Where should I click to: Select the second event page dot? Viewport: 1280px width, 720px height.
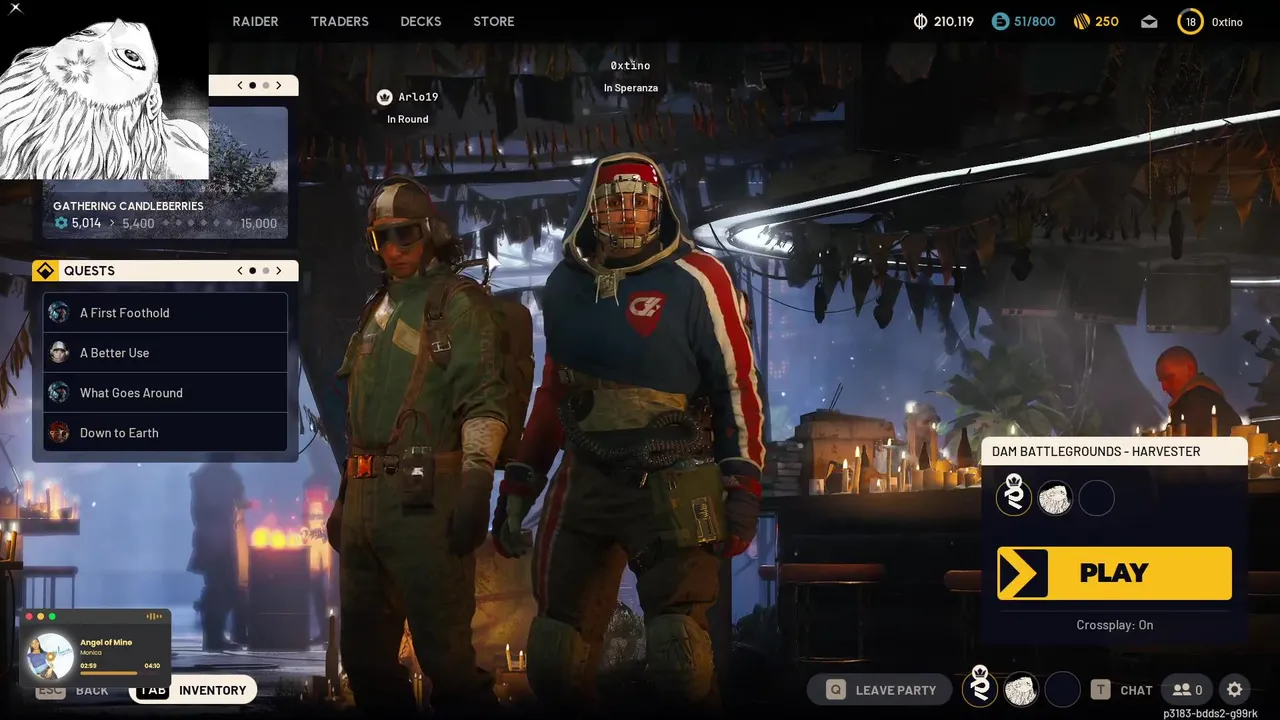coord(266,86)
